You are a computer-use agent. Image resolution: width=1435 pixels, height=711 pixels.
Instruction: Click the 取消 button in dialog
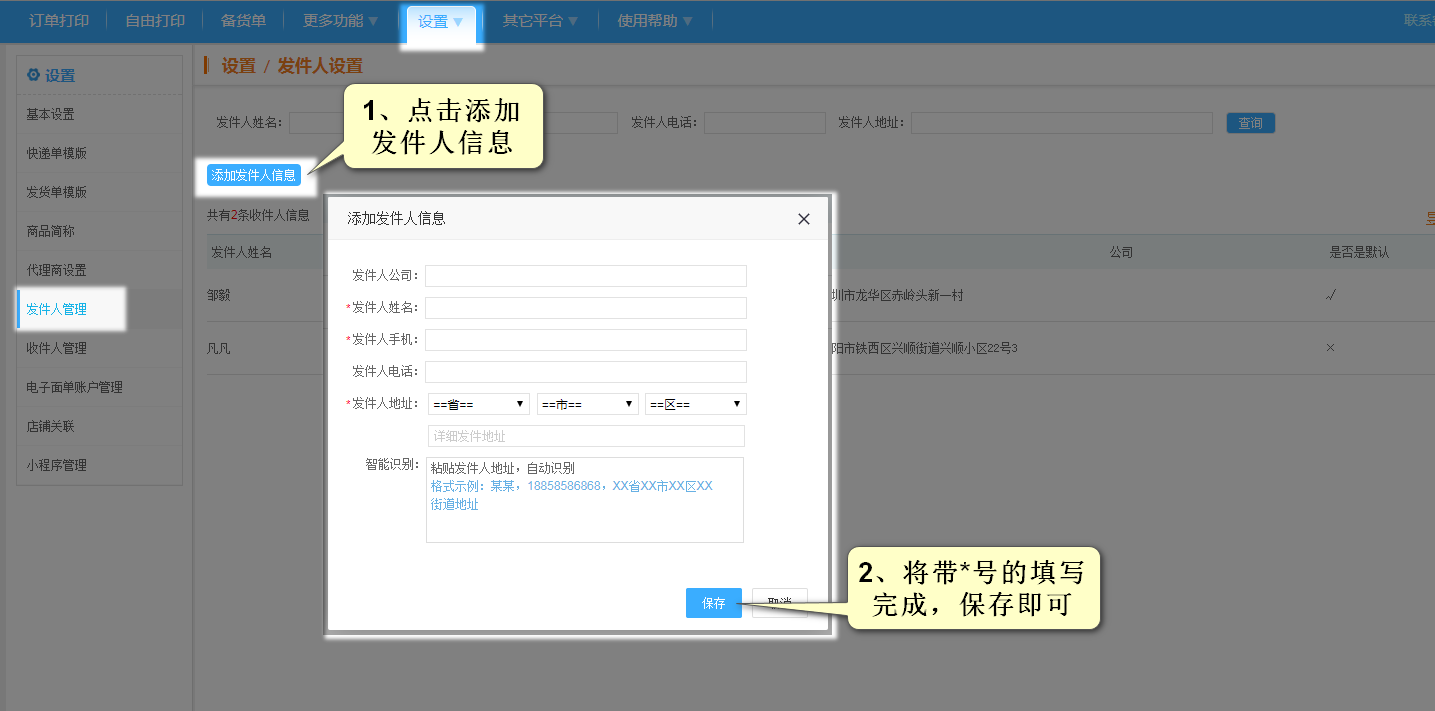(779, 603)
